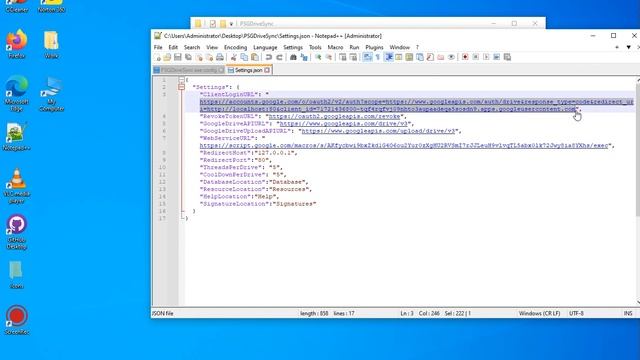Open the Plugins menu
640x360 pixels.
point(374,47)
